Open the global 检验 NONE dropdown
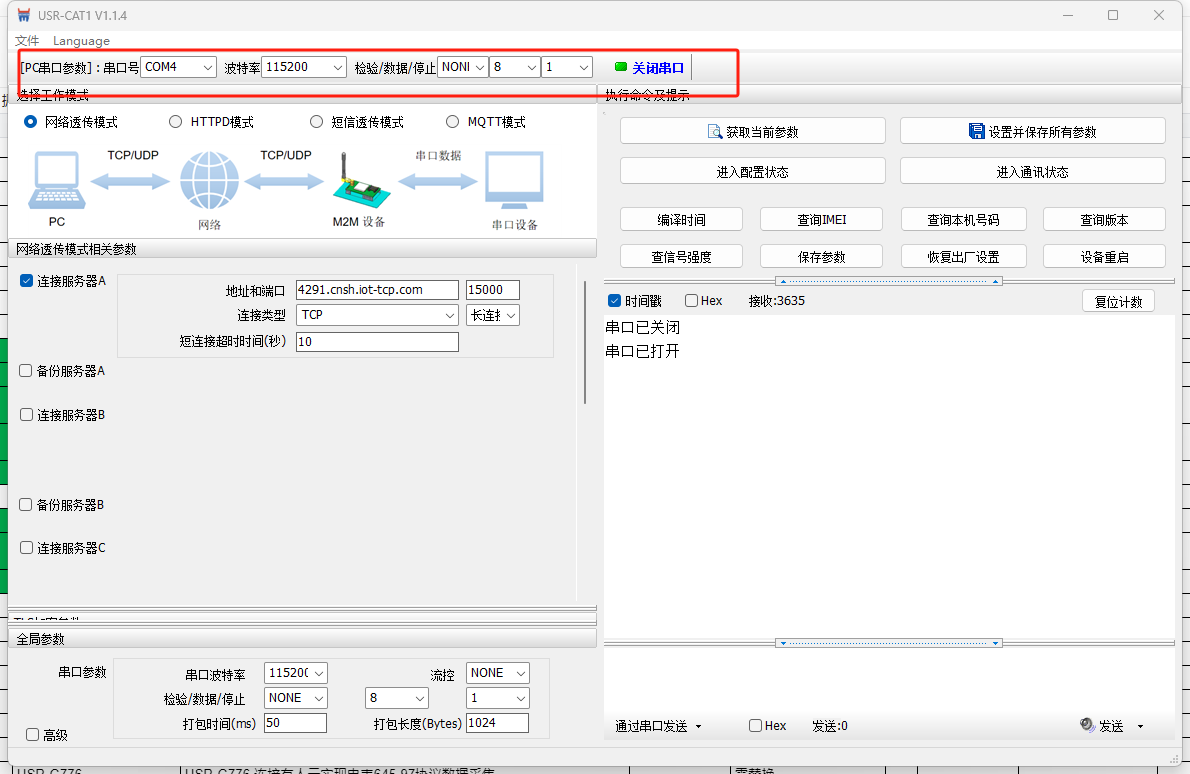The height and width of the screenshot is (774, 1190). point(295,698)
